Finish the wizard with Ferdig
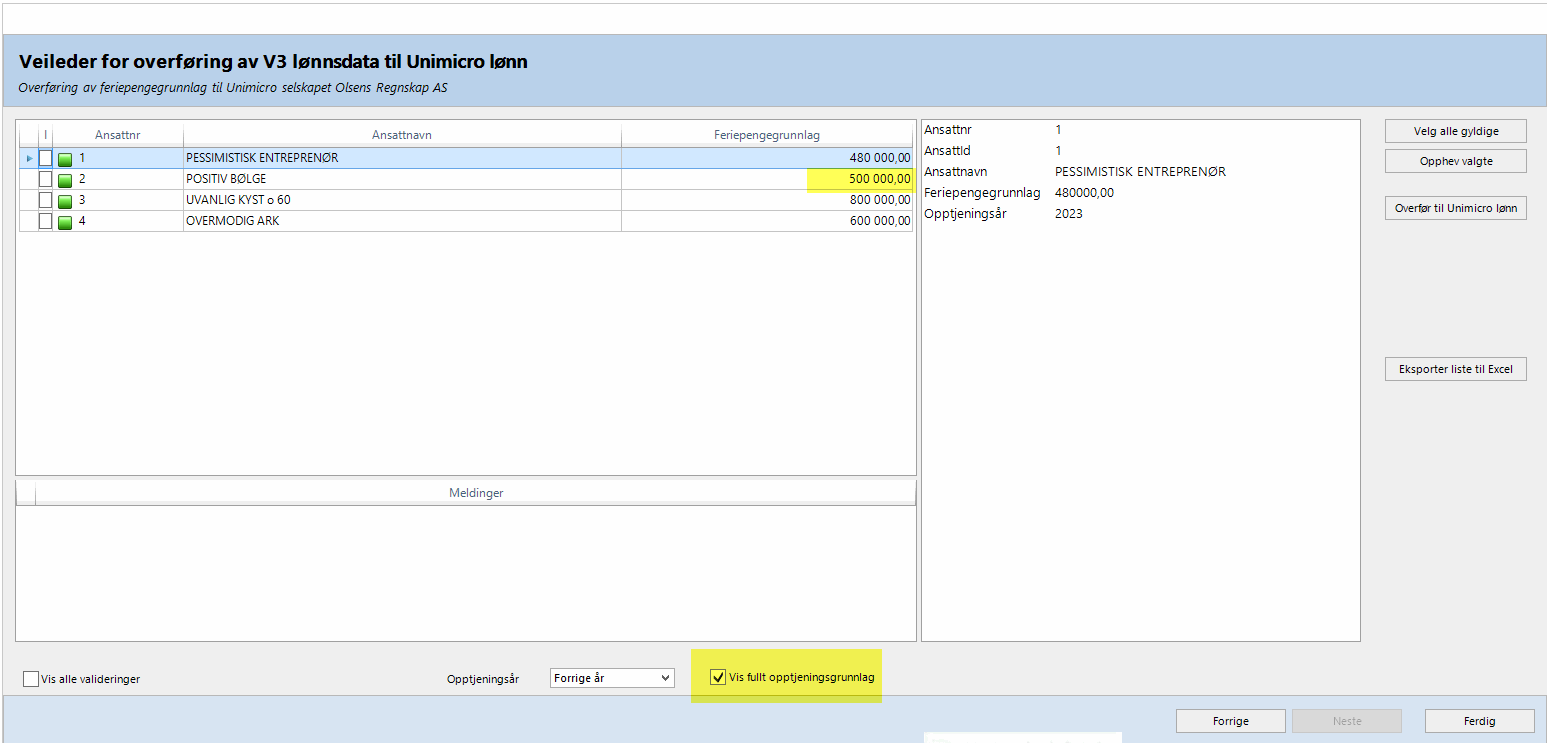The image size is (1547, 743). (x=1479, y=721)
